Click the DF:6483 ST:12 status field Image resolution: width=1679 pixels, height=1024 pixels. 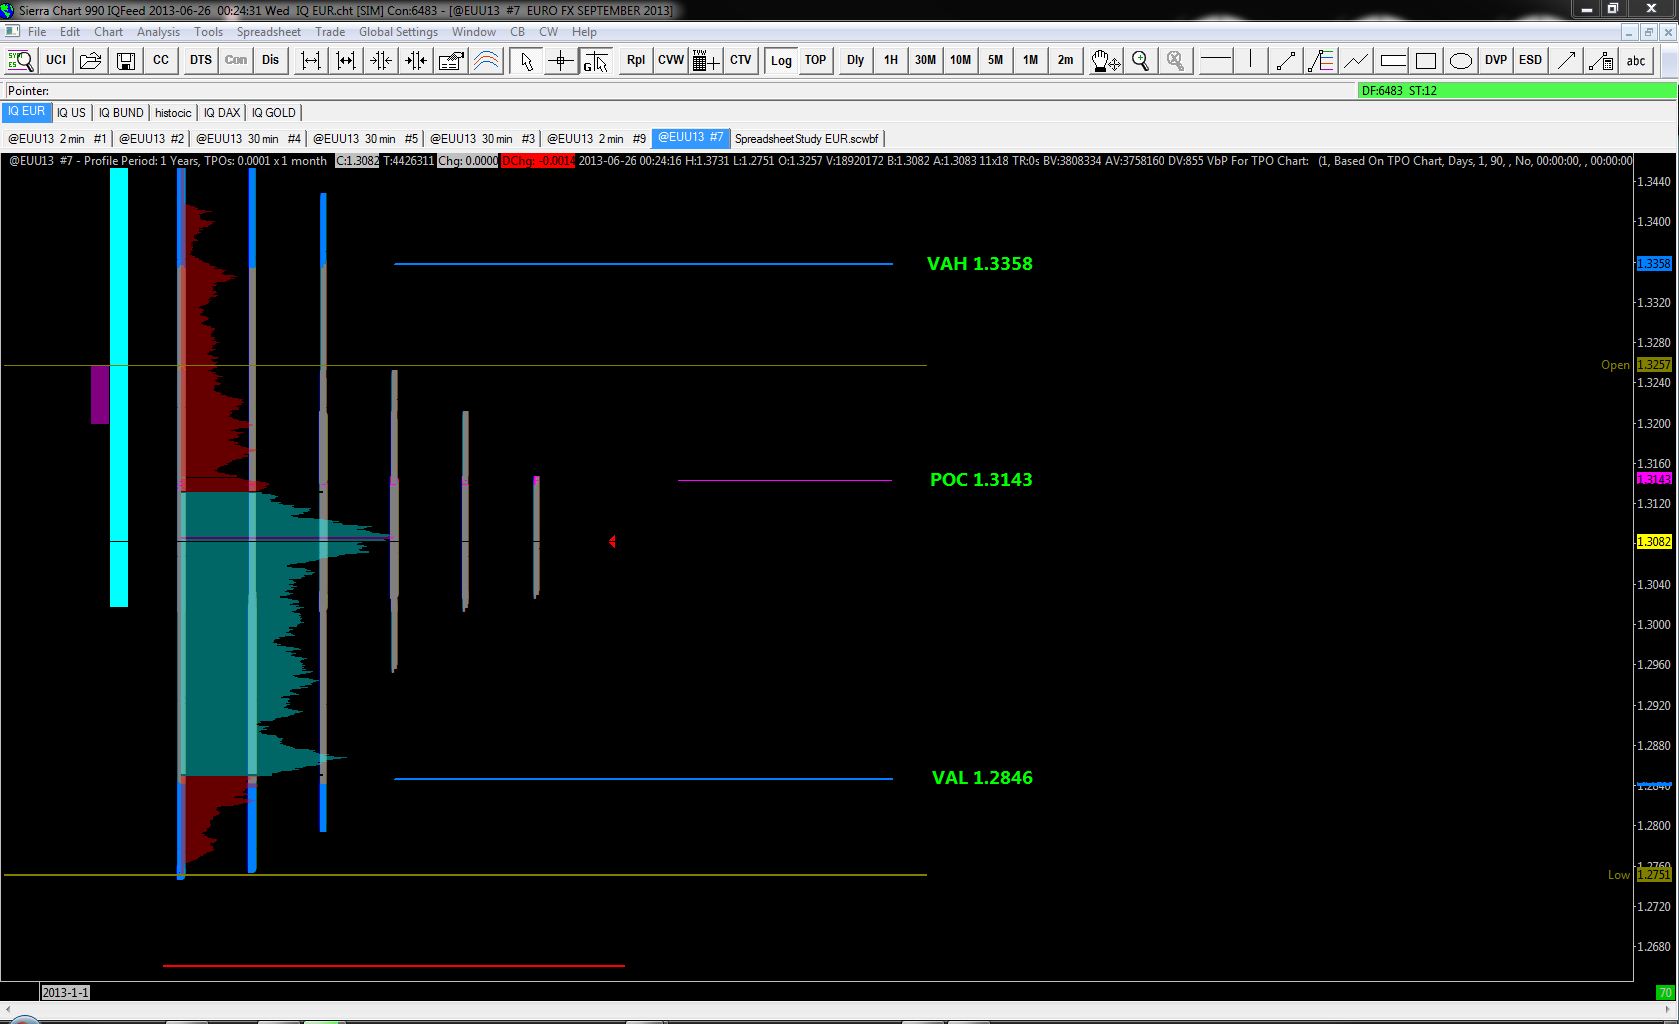click(x=1516, y=90)
